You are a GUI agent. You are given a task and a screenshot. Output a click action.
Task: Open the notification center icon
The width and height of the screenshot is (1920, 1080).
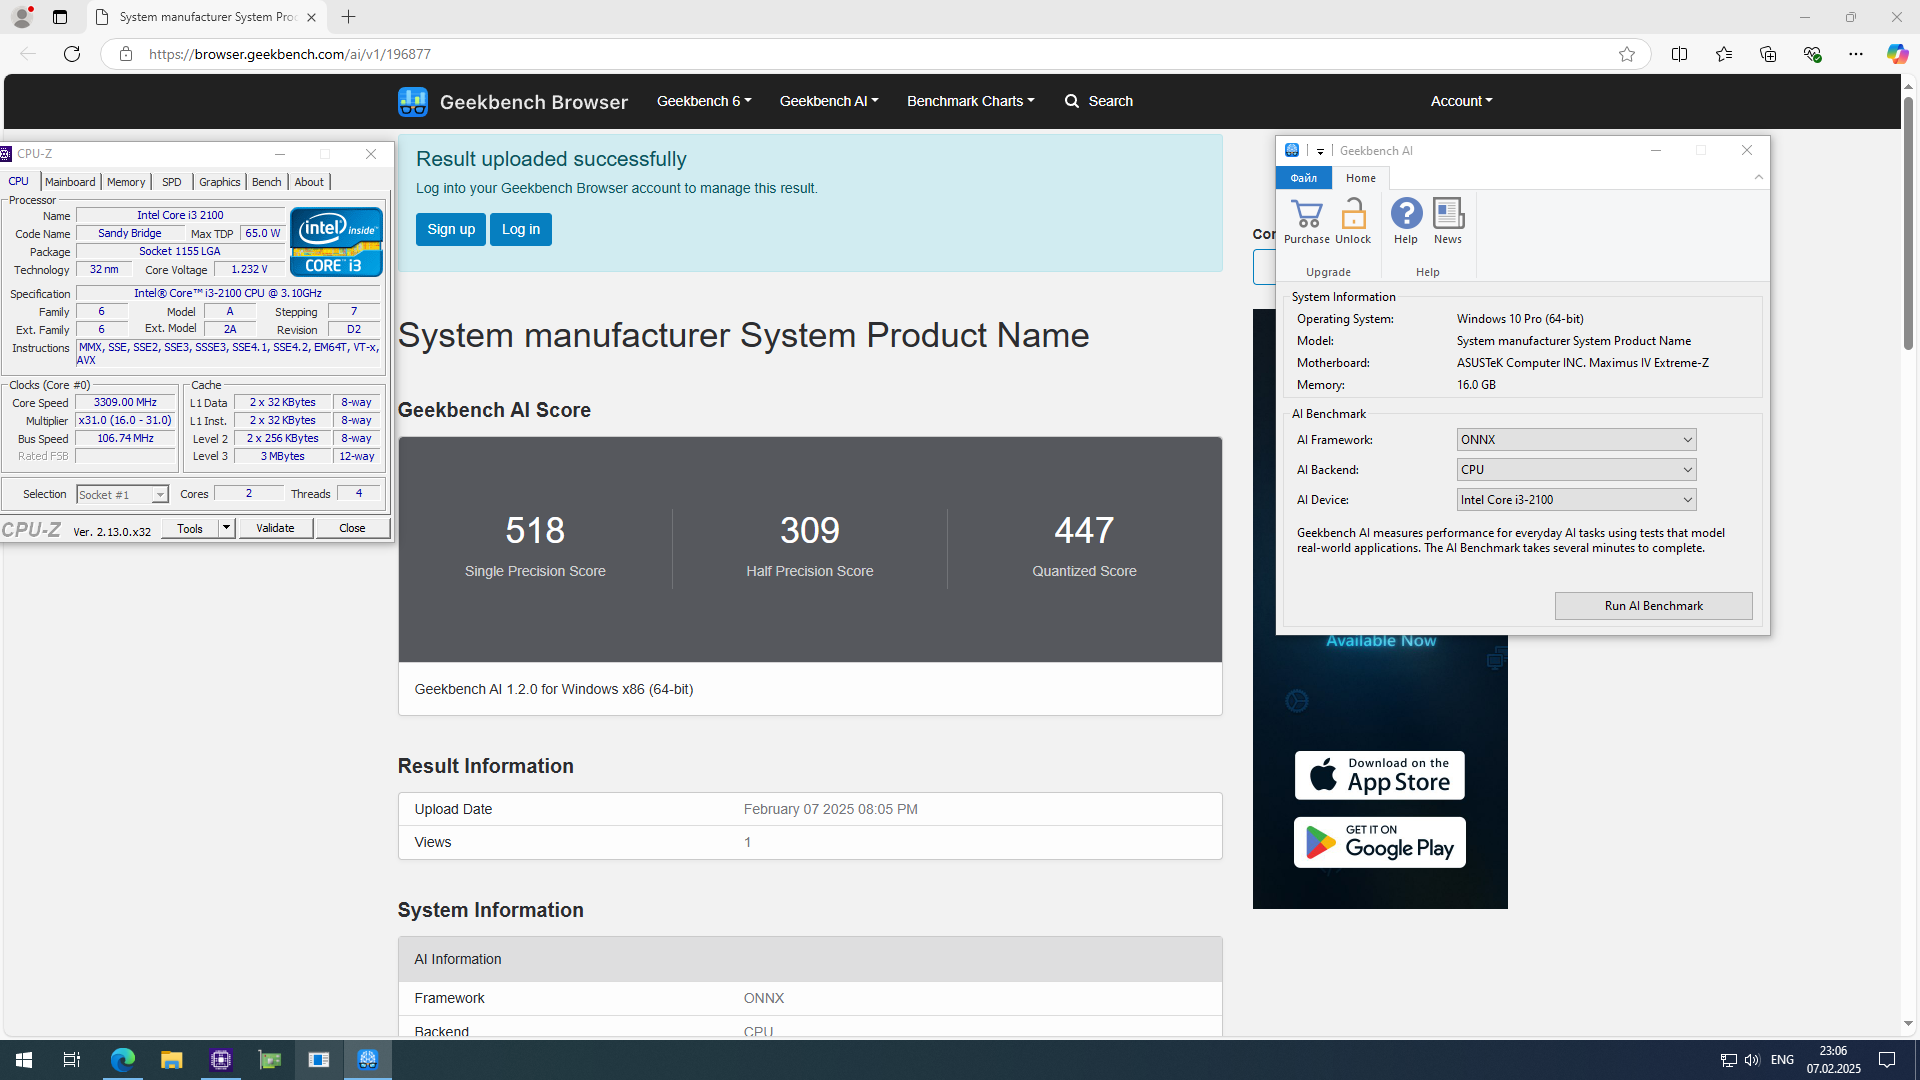tap(1887, 1060)
